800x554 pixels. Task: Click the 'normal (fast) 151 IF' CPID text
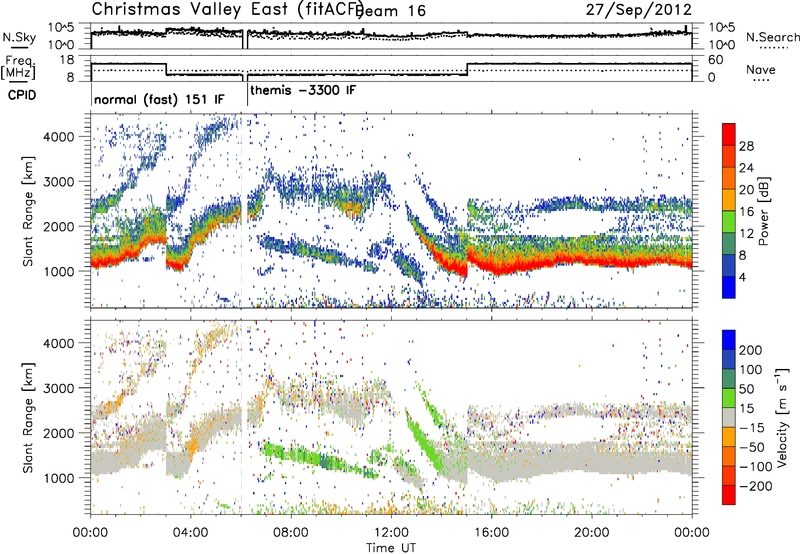pos(159,99)
